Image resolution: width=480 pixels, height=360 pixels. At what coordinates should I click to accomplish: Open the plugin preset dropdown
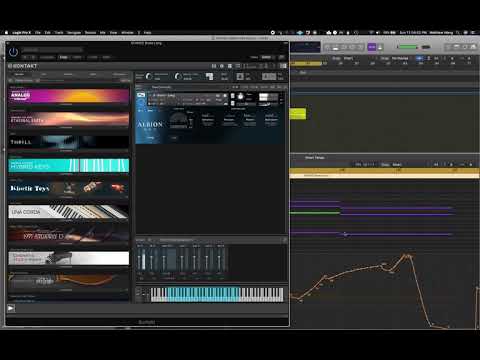(x=52, y=50)
